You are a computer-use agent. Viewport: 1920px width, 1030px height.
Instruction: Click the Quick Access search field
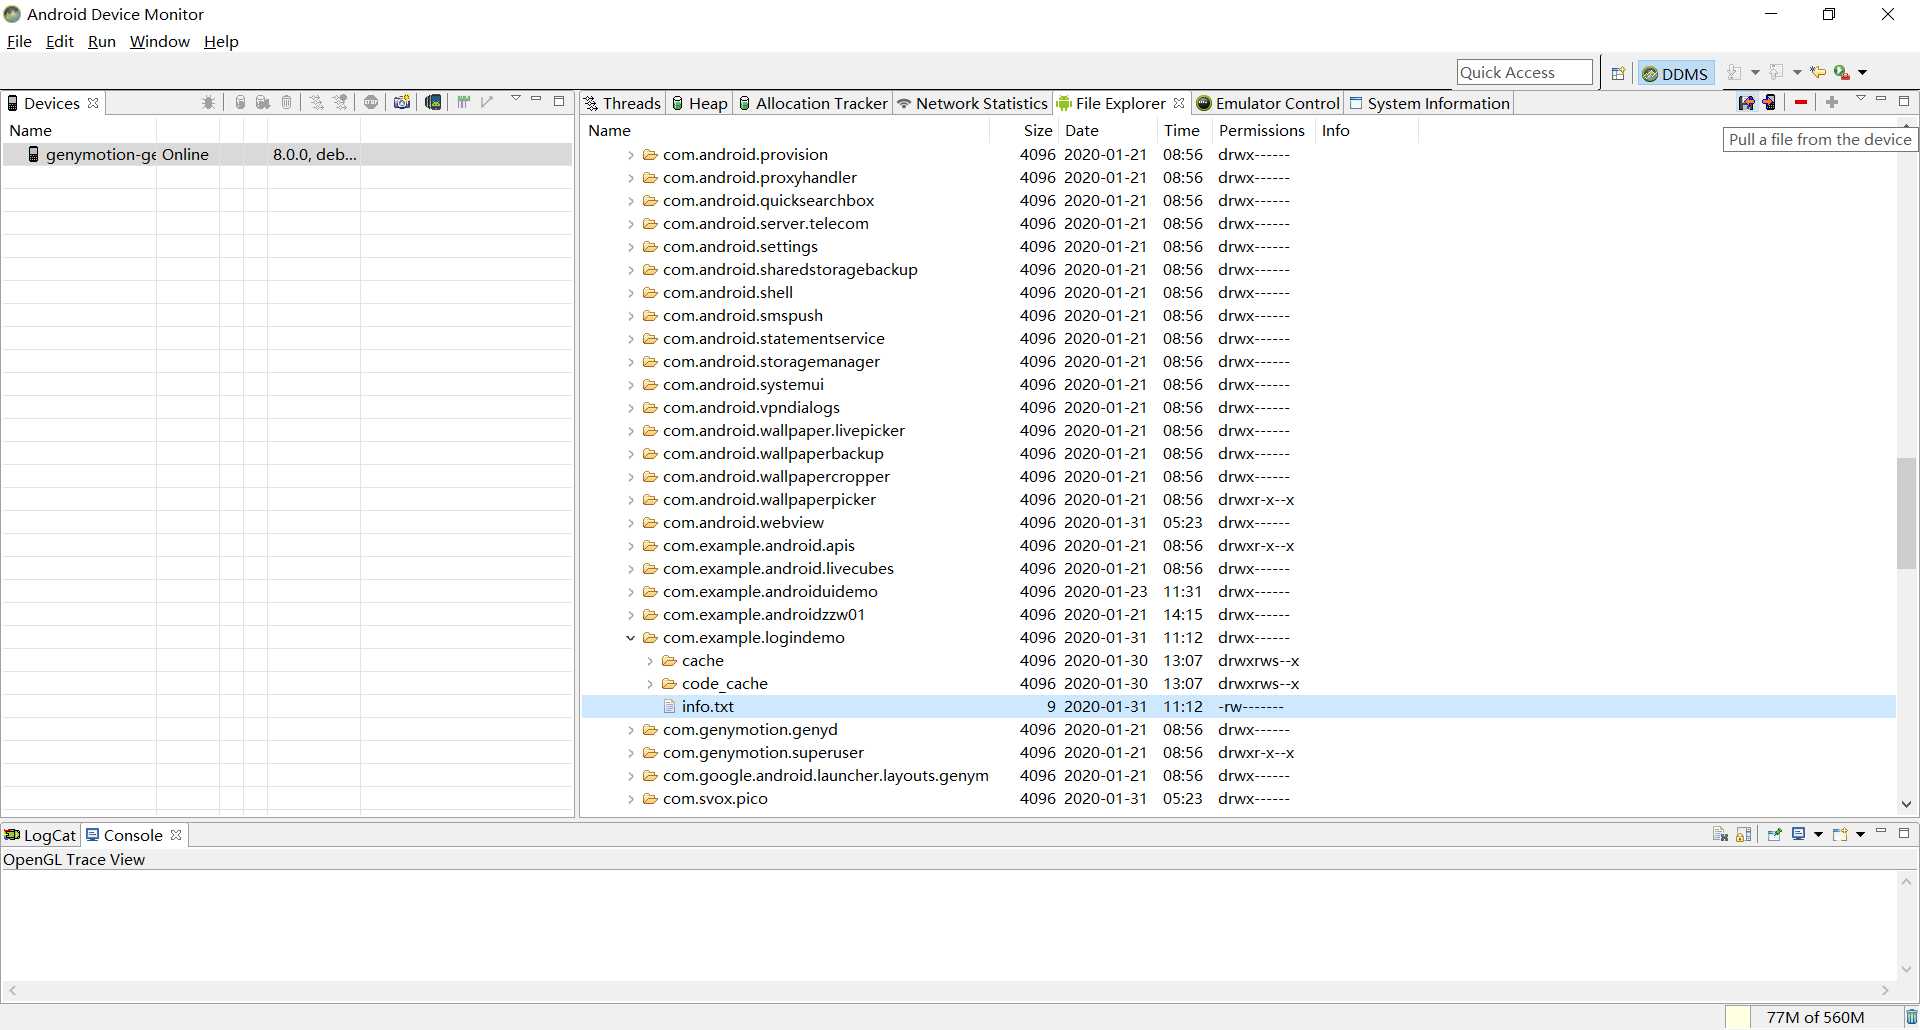pos(1524,72)
